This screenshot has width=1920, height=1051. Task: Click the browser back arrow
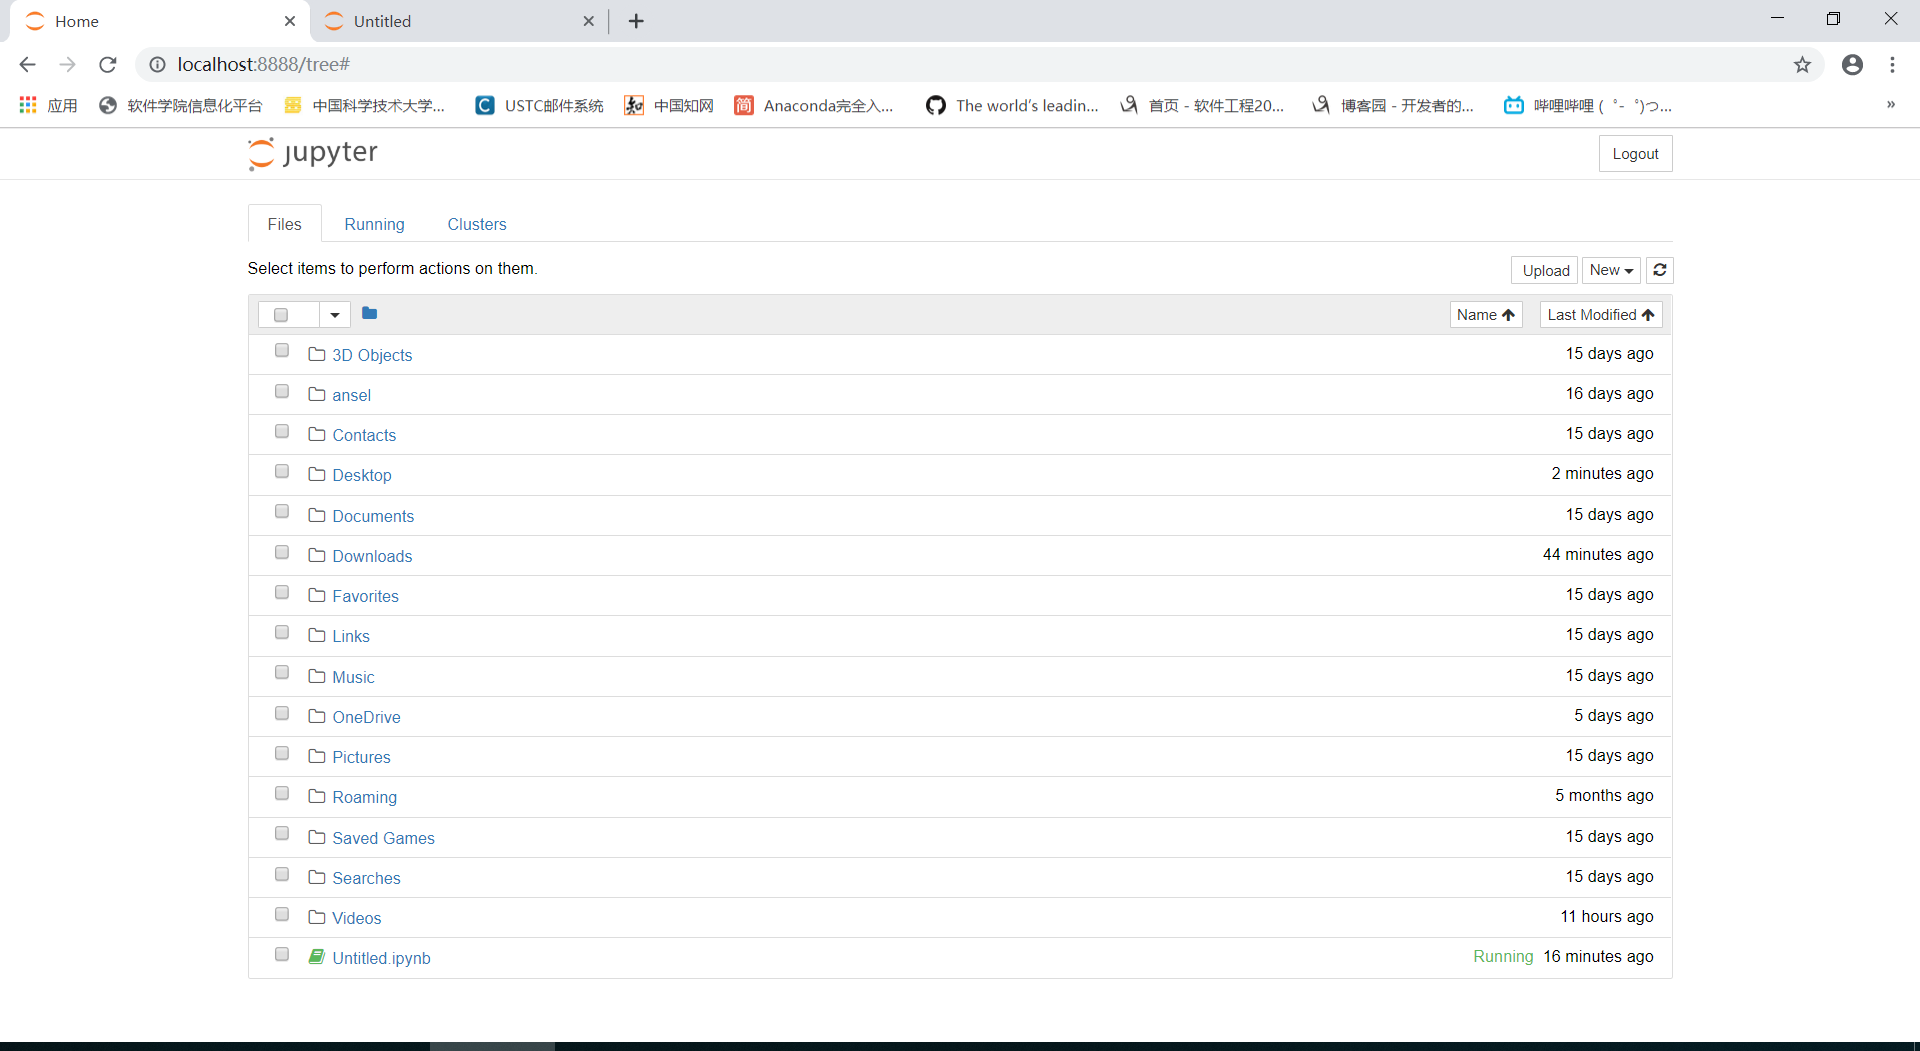[27, 64]
